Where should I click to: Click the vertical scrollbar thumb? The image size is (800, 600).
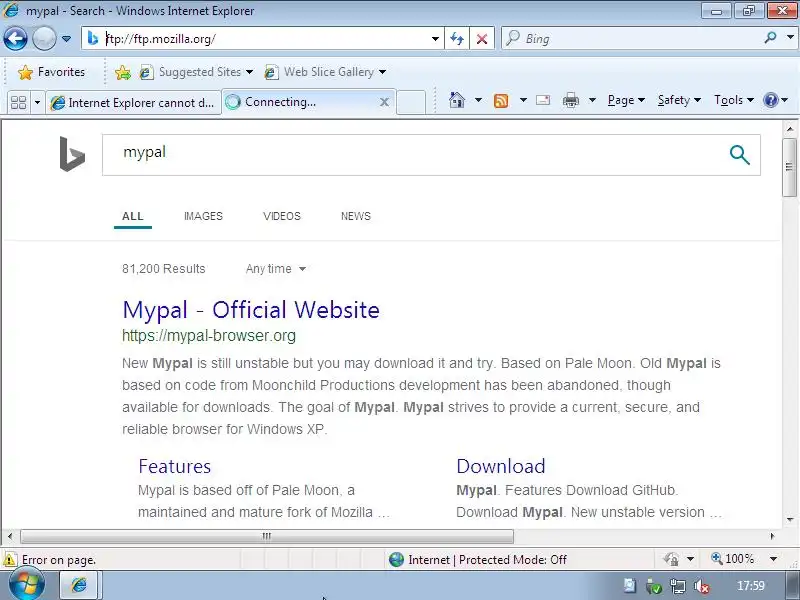[789, 167]
